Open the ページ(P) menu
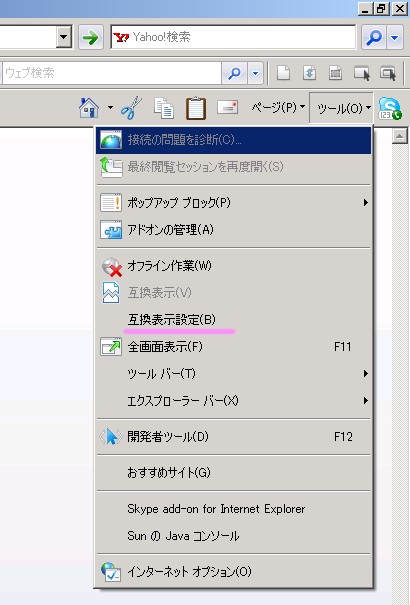410x605 pixels. [x=278, y=108]
